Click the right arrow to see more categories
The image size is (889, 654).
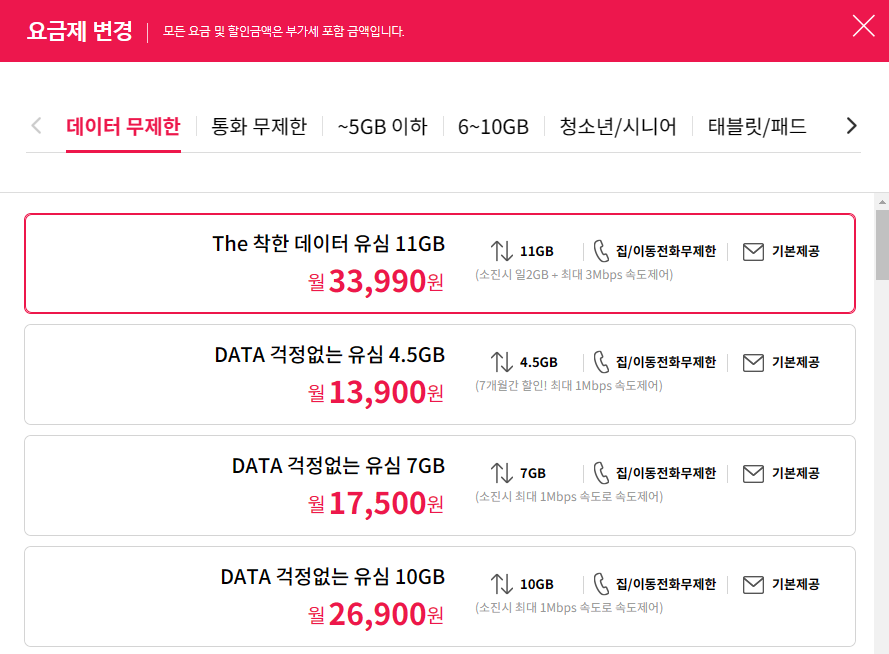click(852, 126)
